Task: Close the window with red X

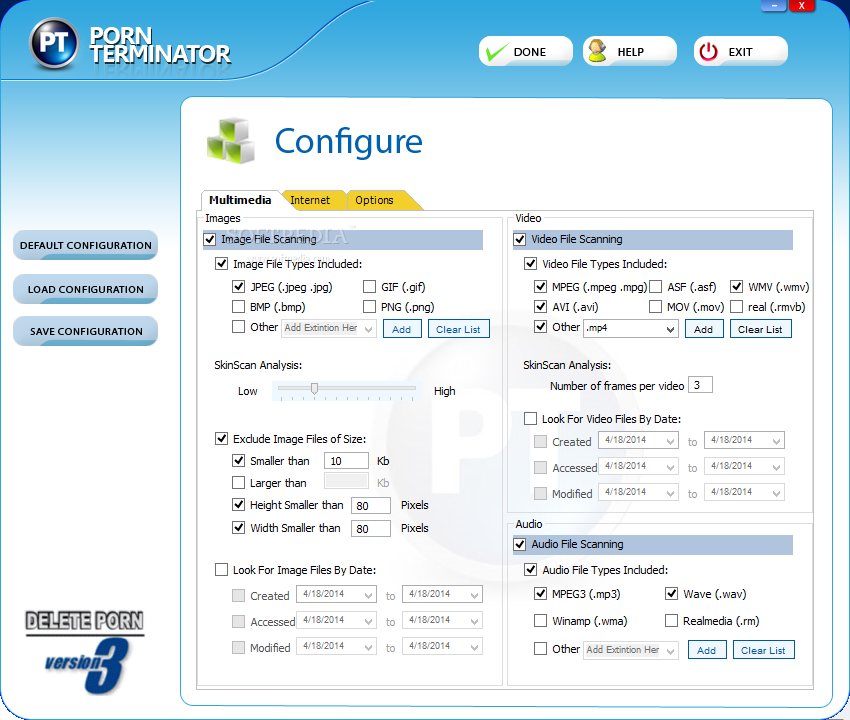Action: [801, 5]
